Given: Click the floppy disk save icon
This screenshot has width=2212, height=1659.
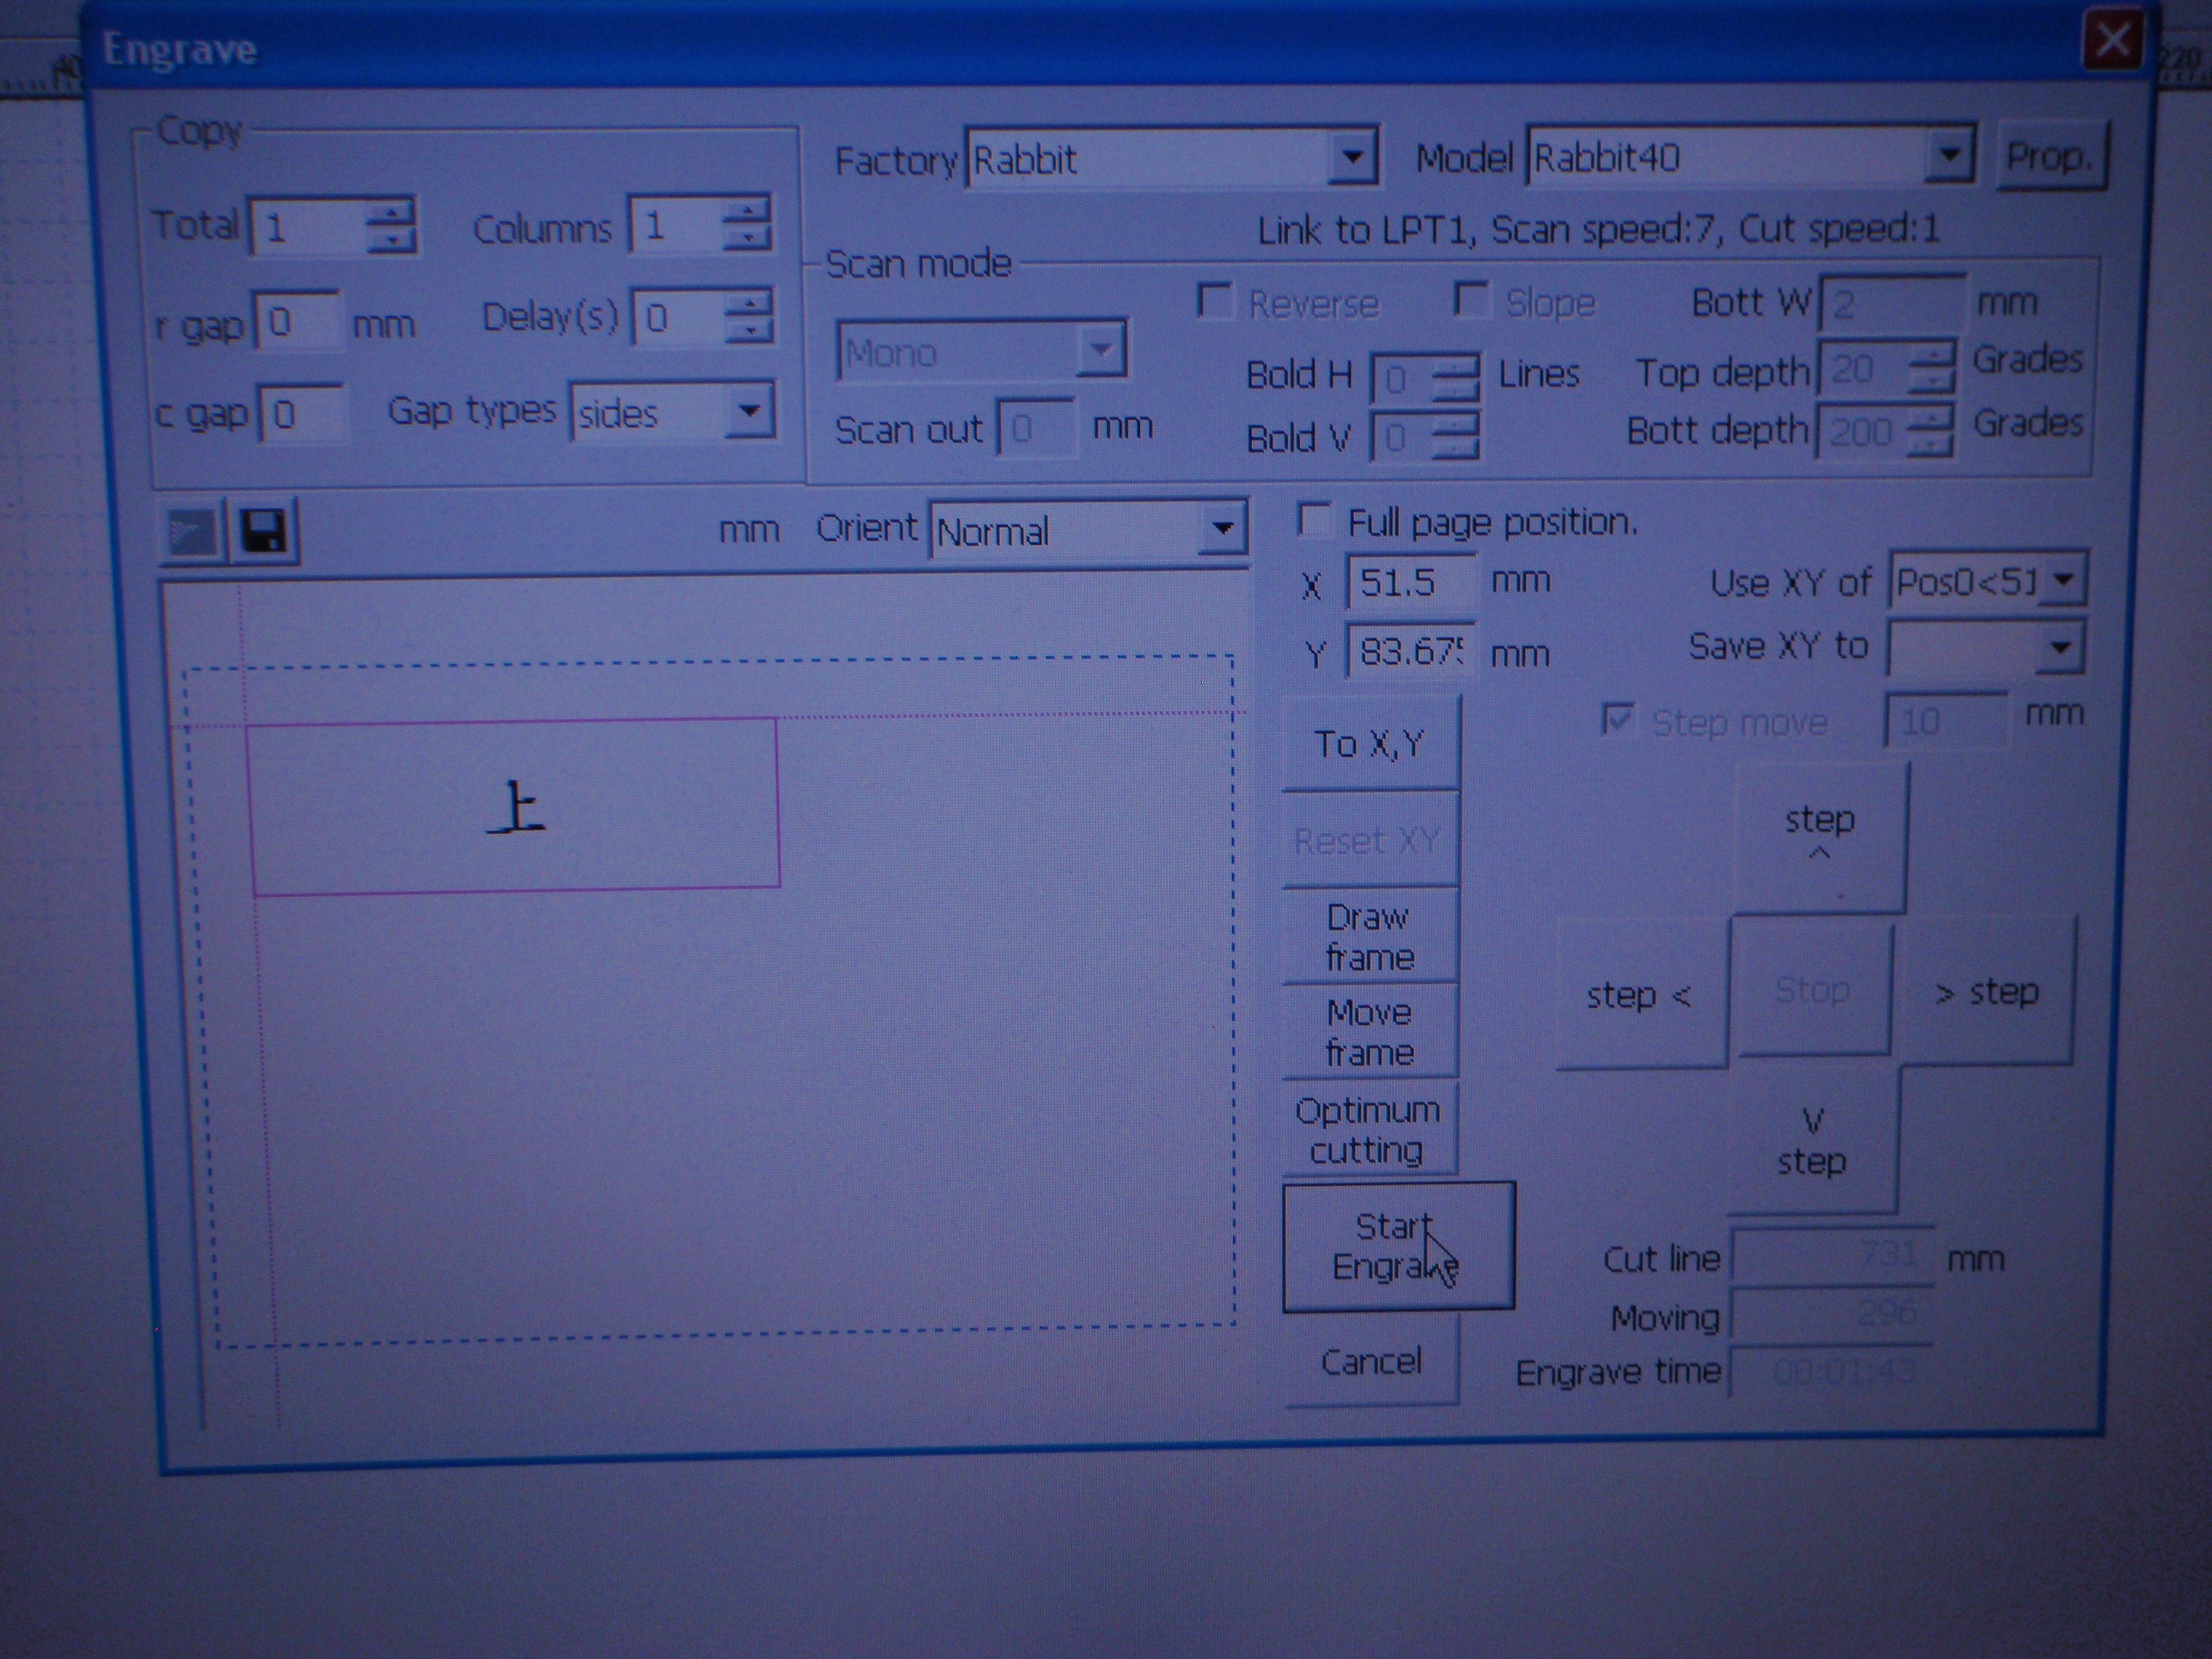Looking at the screenshot, I should click(264, 531).
